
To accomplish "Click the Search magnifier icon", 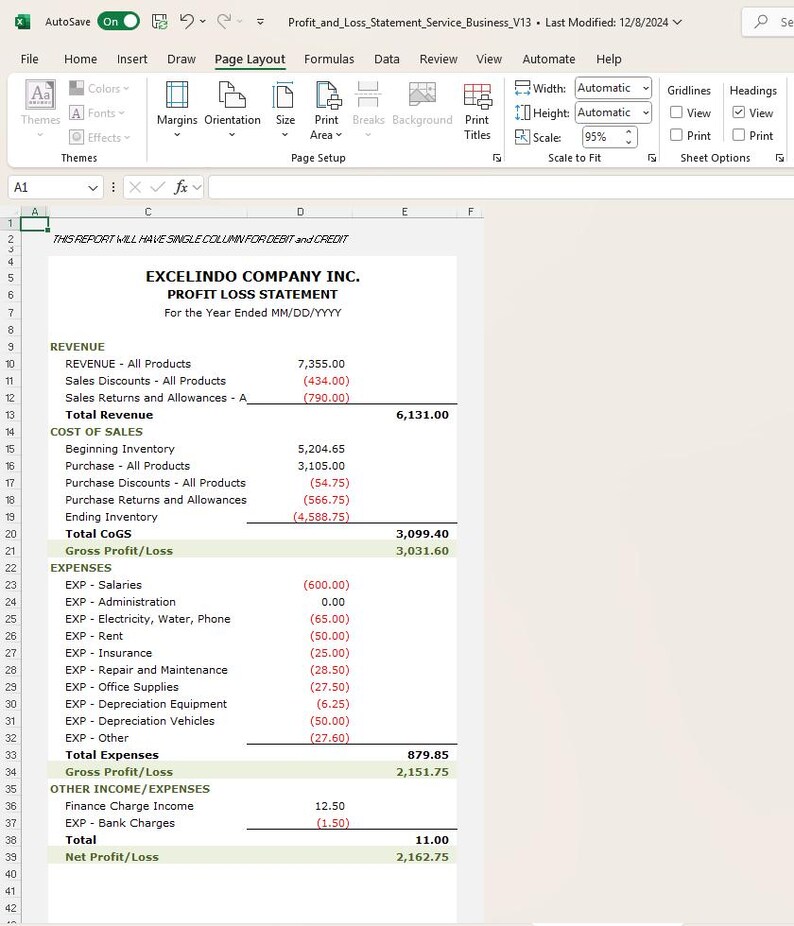I will click(x=761, y=22).
